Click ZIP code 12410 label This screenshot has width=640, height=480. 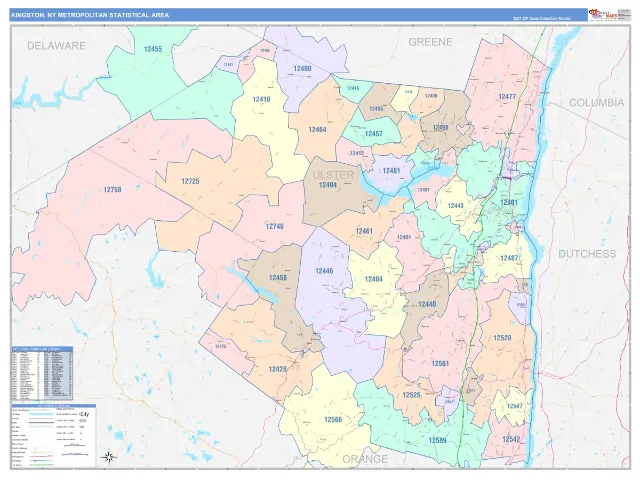(x=261, y=99)
